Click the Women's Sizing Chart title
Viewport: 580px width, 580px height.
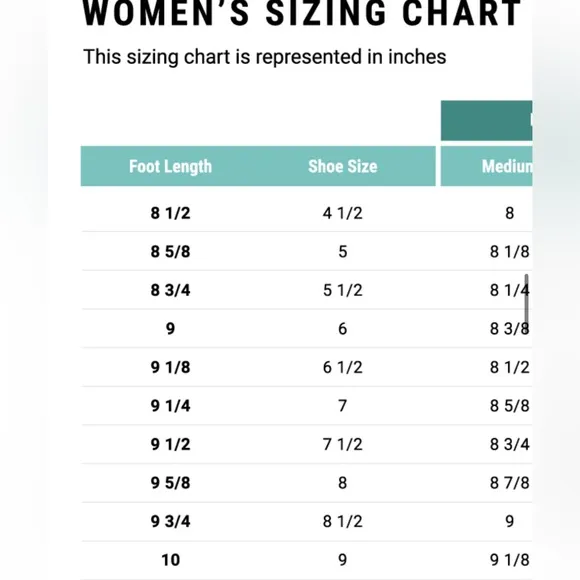tap(302, 14)
